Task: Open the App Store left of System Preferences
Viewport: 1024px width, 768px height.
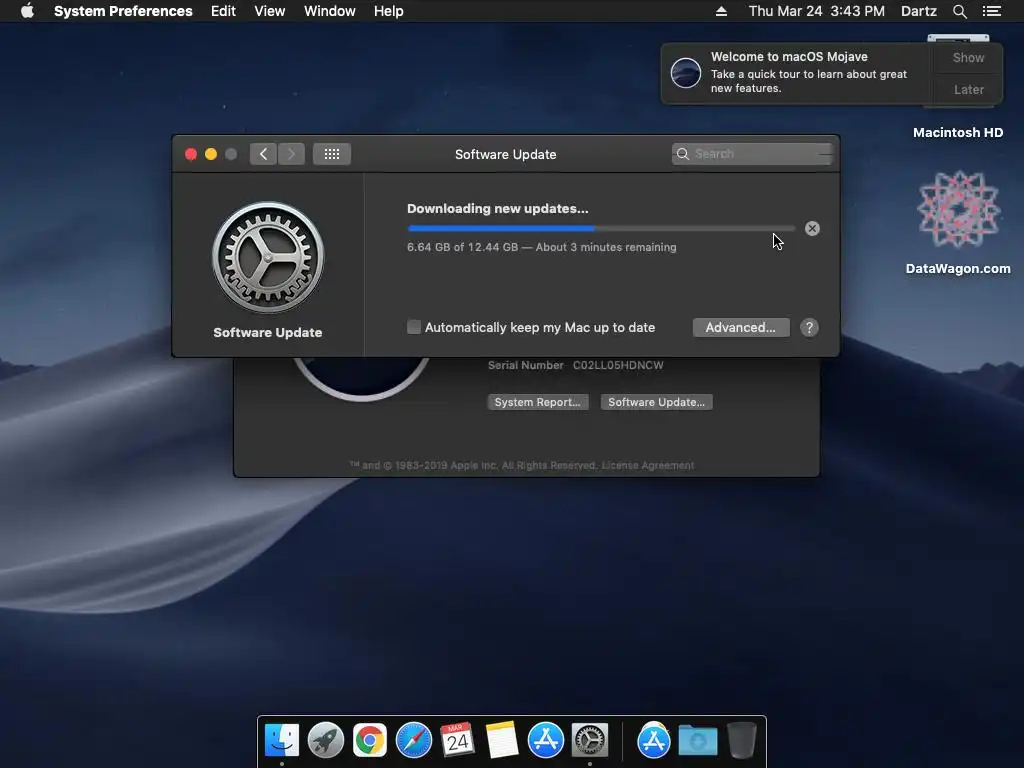Action: coord(545,740)
